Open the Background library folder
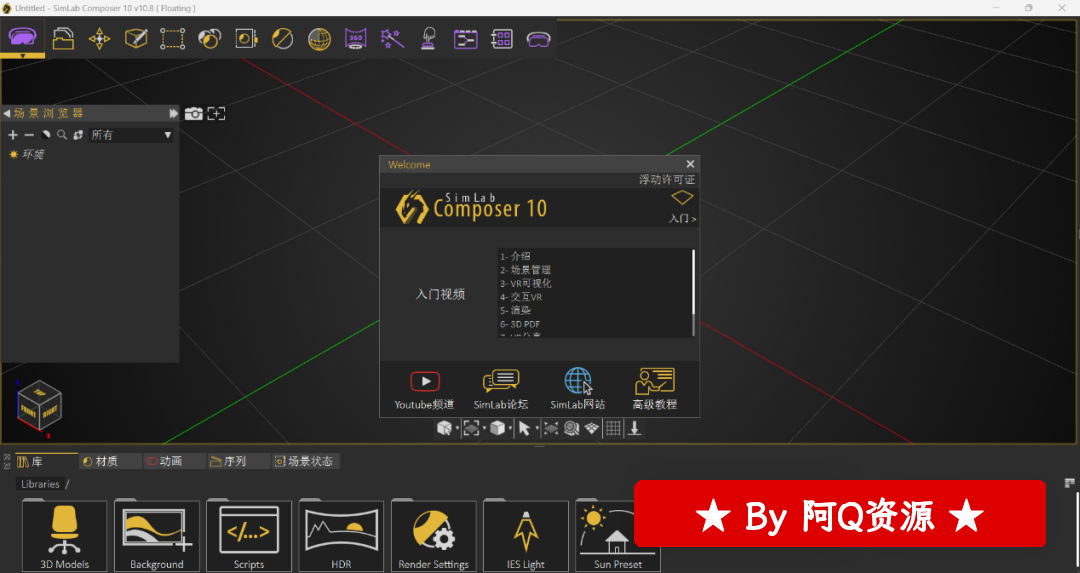1080x573 pixels. click(157, 536)
